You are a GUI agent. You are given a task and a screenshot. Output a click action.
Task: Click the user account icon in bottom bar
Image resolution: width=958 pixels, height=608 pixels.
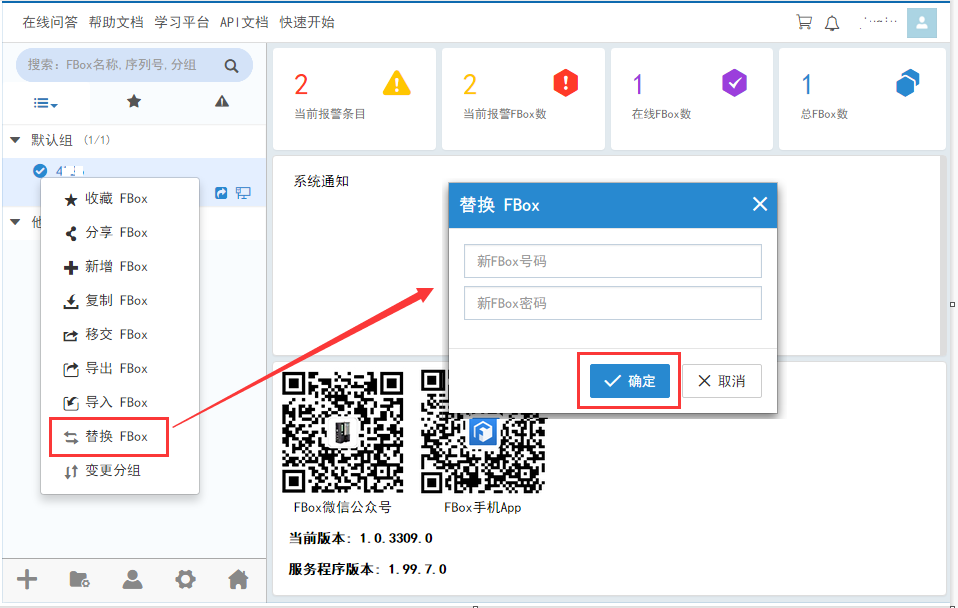click(x=132, y=579)
